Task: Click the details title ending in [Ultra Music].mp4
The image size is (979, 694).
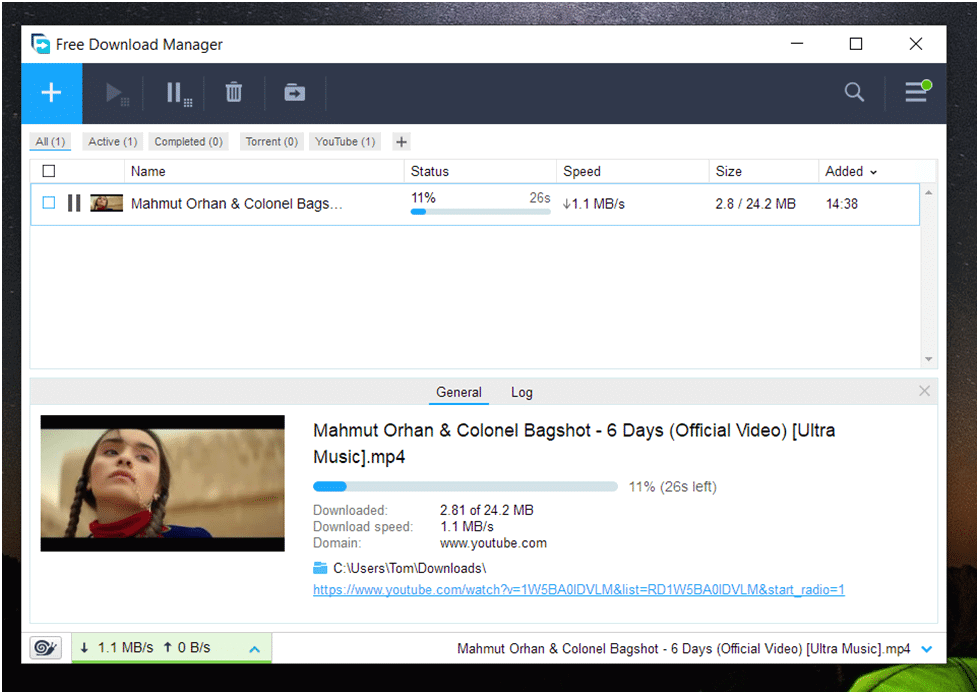Action: click(574, 443)
